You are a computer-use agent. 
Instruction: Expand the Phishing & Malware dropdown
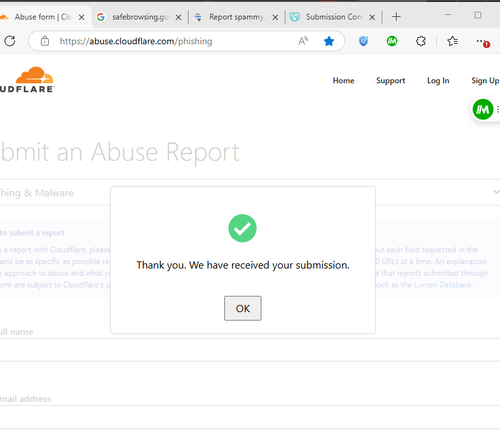point(250,193)
